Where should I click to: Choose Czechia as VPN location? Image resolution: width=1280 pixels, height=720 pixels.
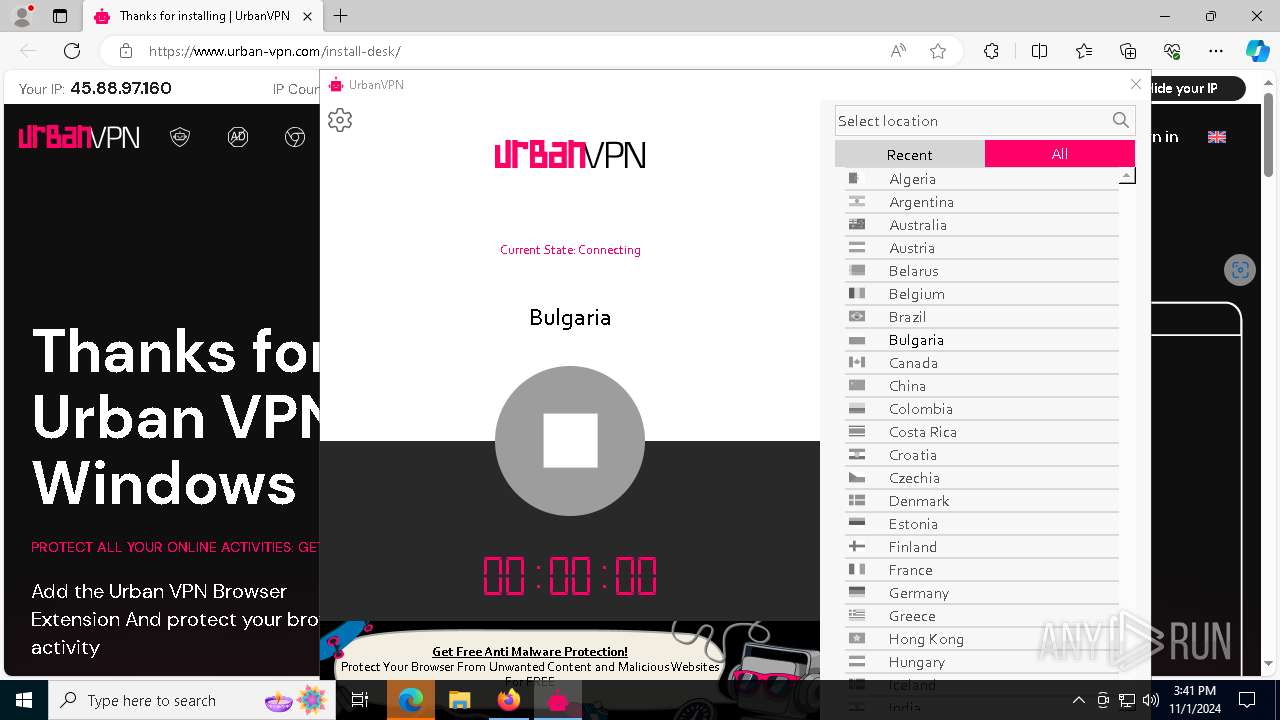coord(982,478)
